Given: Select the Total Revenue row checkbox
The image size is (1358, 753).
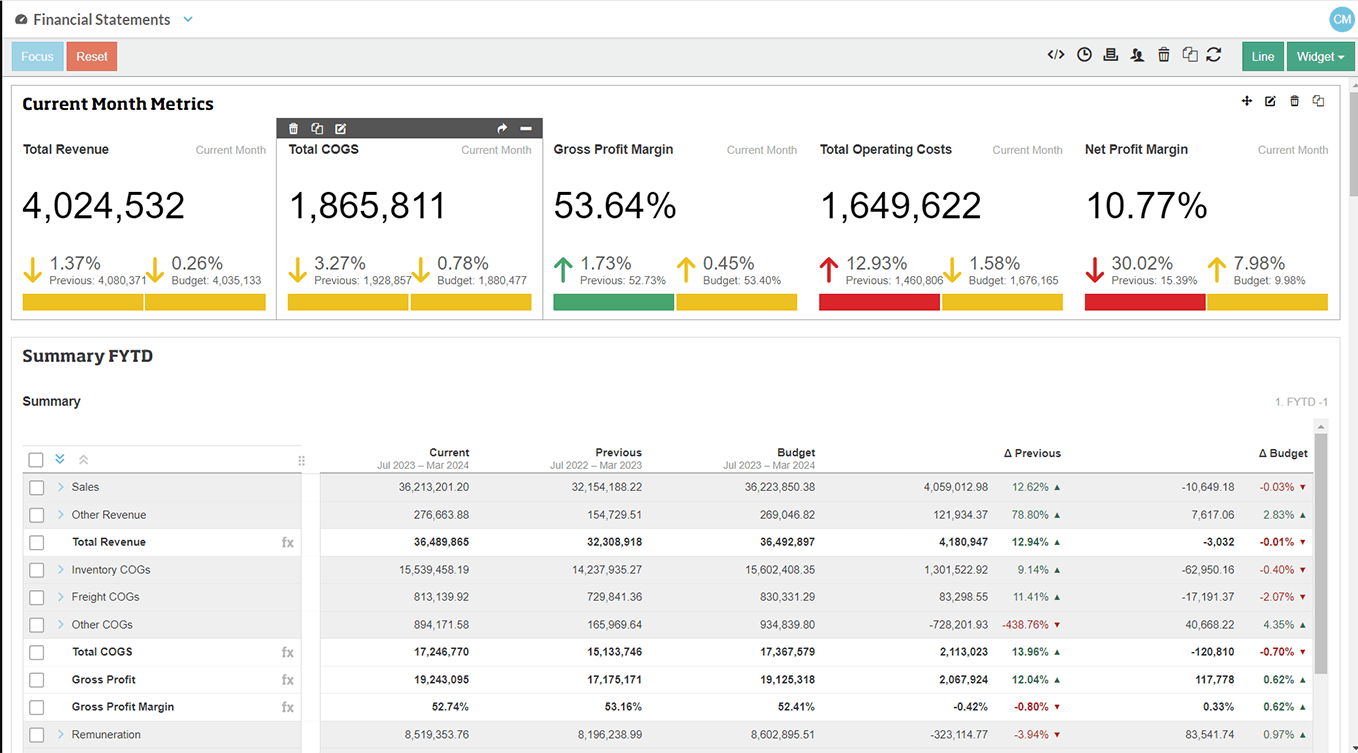Looking at the screenshot, I should click(x=36, y=542).
